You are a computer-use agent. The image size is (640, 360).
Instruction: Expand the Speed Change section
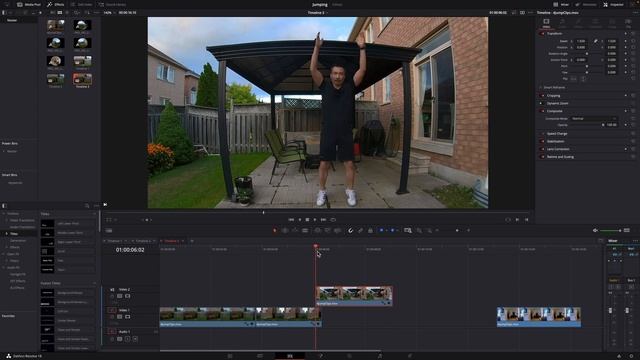(x=557, y=133)
